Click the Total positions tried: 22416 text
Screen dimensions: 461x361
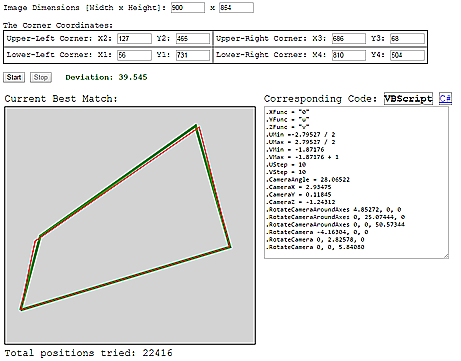click(89, 353)
